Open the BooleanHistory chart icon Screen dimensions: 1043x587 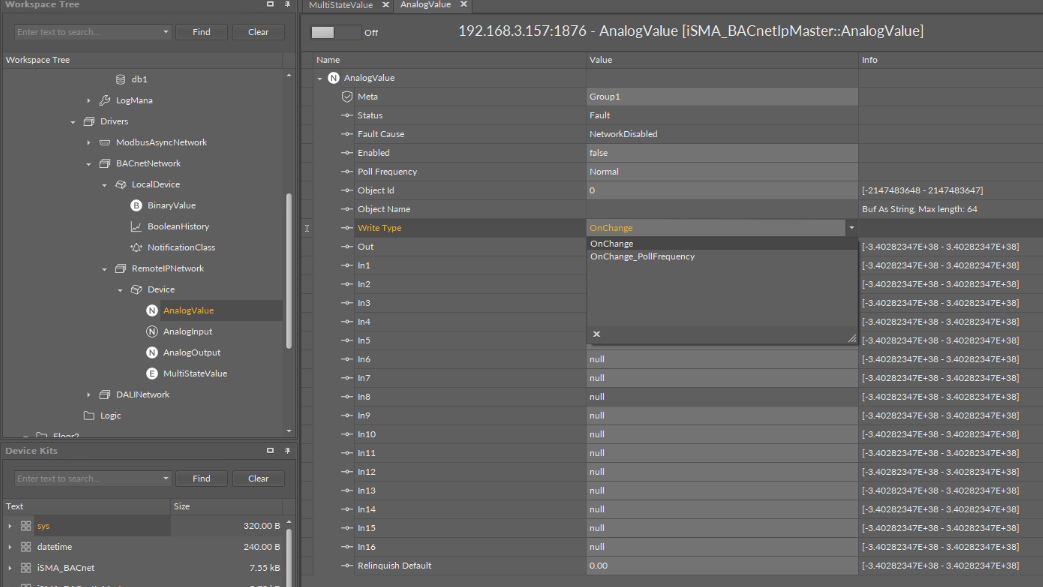pos(136,226)
